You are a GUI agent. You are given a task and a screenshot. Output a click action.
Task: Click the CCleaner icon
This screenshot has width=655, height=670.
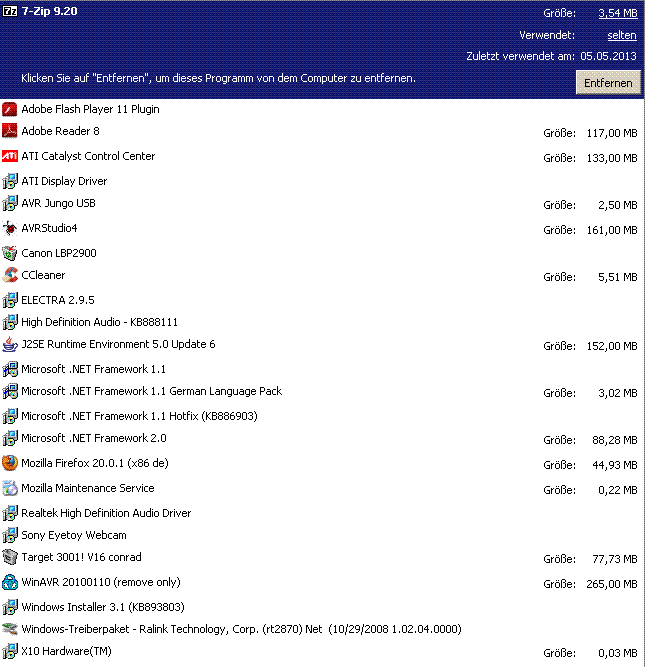coord(9,275)
